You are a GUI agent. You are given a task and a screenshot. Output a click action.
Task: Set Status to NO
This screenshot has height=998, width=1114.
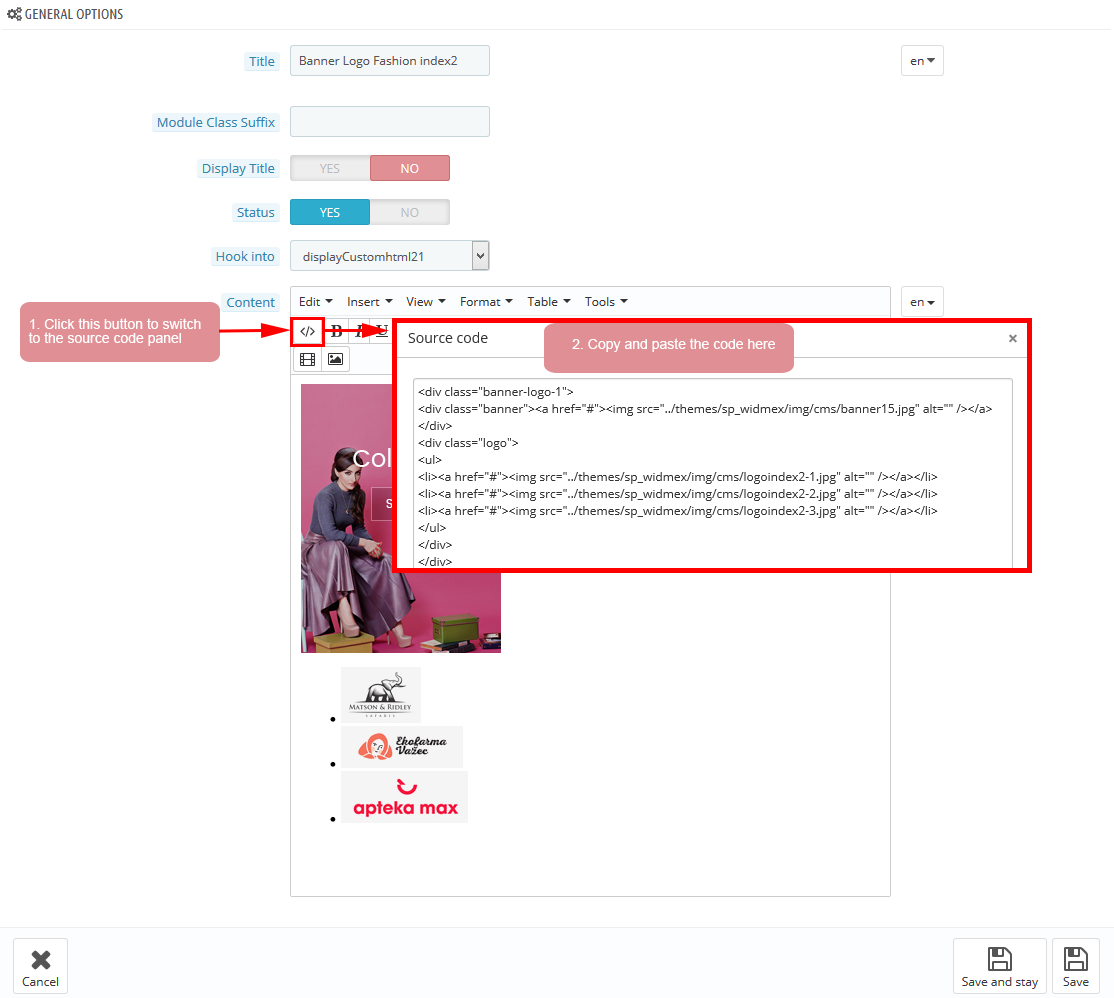(410, 212)
